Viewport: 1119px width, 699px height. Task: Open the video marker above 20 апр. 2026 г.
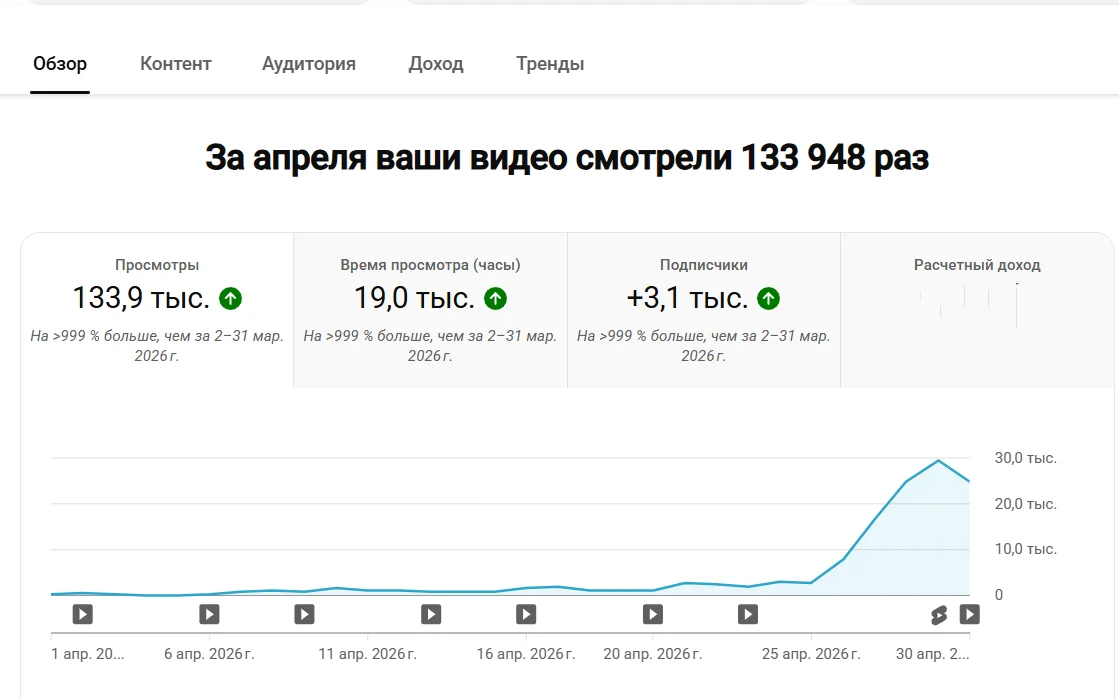(653, 614)
